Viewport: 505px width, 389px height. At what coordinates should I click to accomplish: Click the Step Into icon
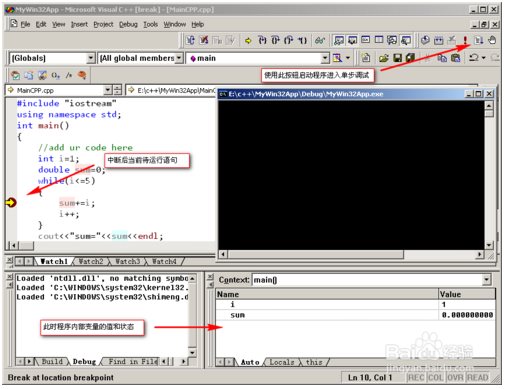[262, 40]
